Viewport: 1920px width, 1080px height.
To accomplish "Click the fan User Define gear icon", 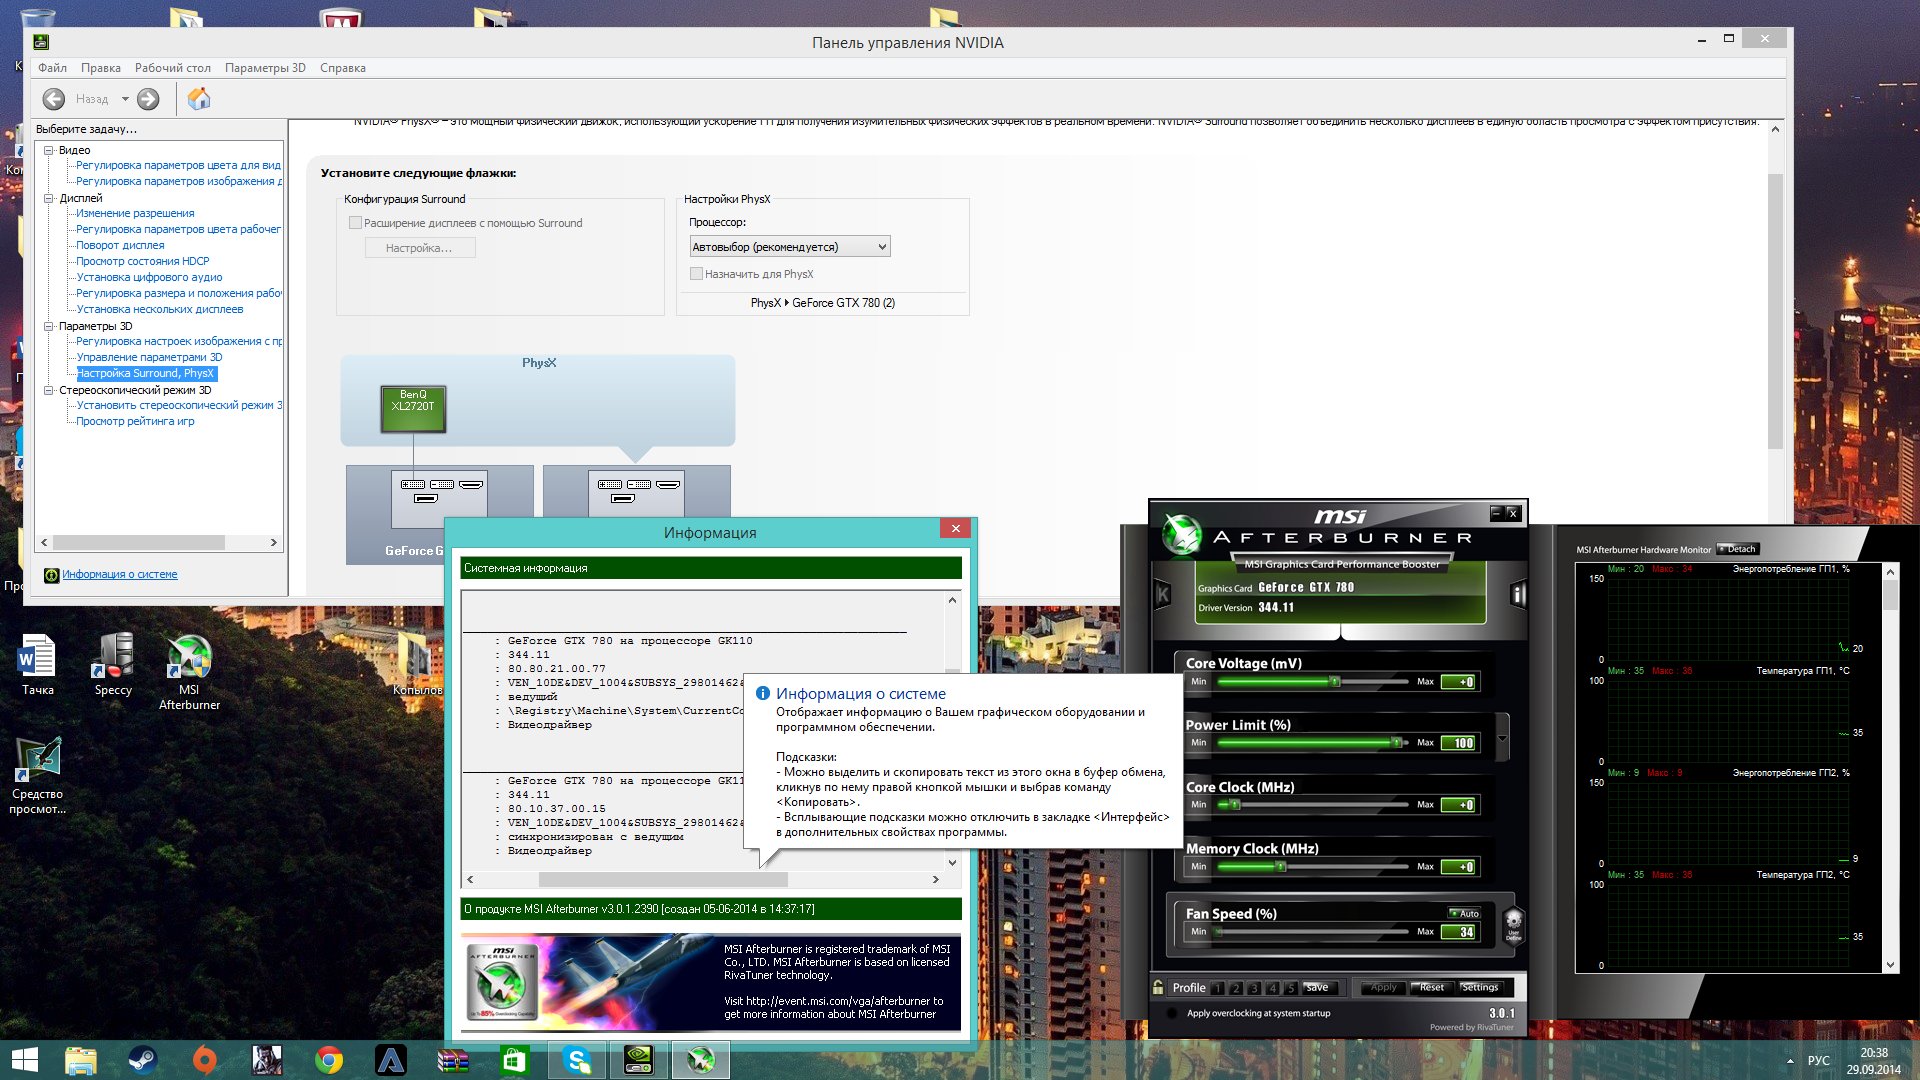I will pos(1513,923).
